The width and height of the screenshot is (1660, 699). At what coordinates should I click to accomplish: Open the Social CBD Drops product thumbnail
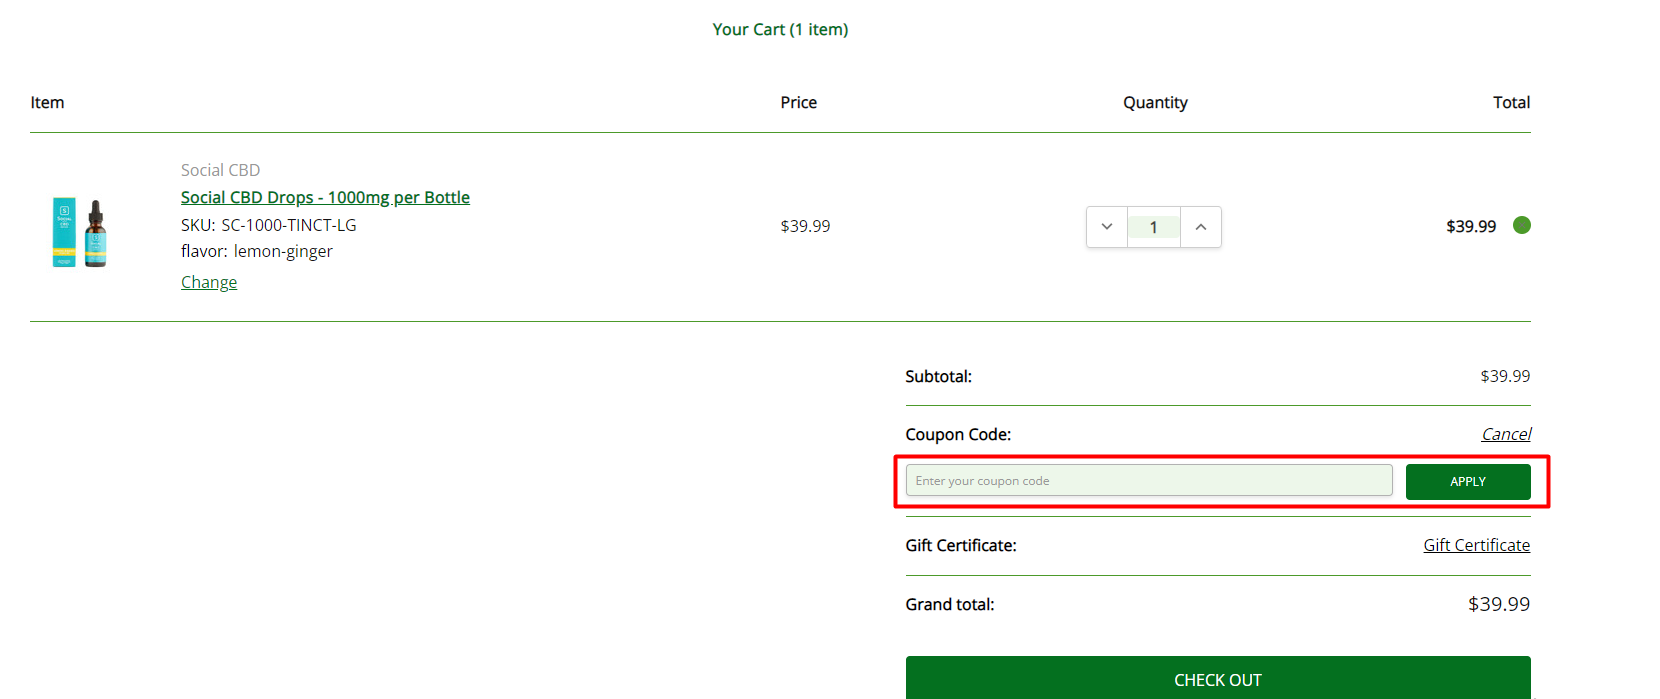[x=80, y=232]
